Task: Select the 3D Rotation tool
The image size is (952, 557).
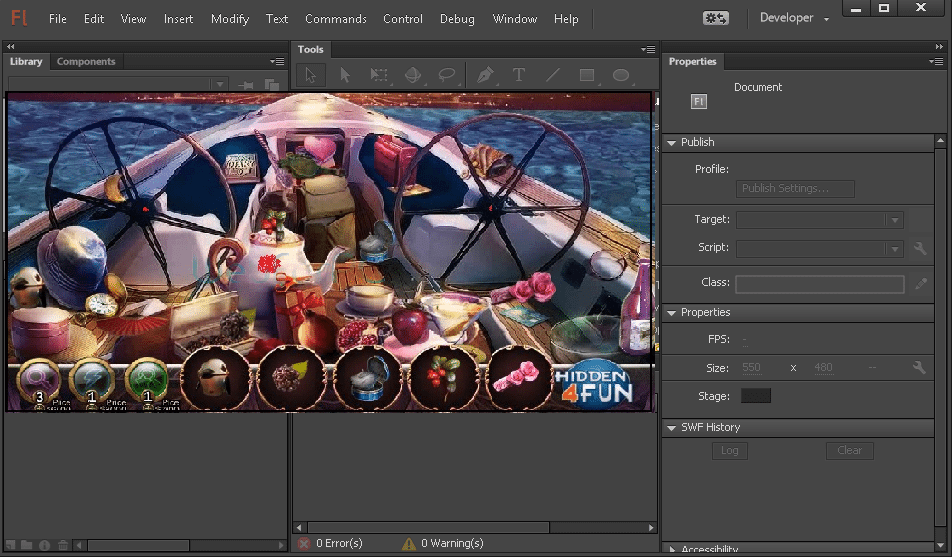Action: pos(413,75)
